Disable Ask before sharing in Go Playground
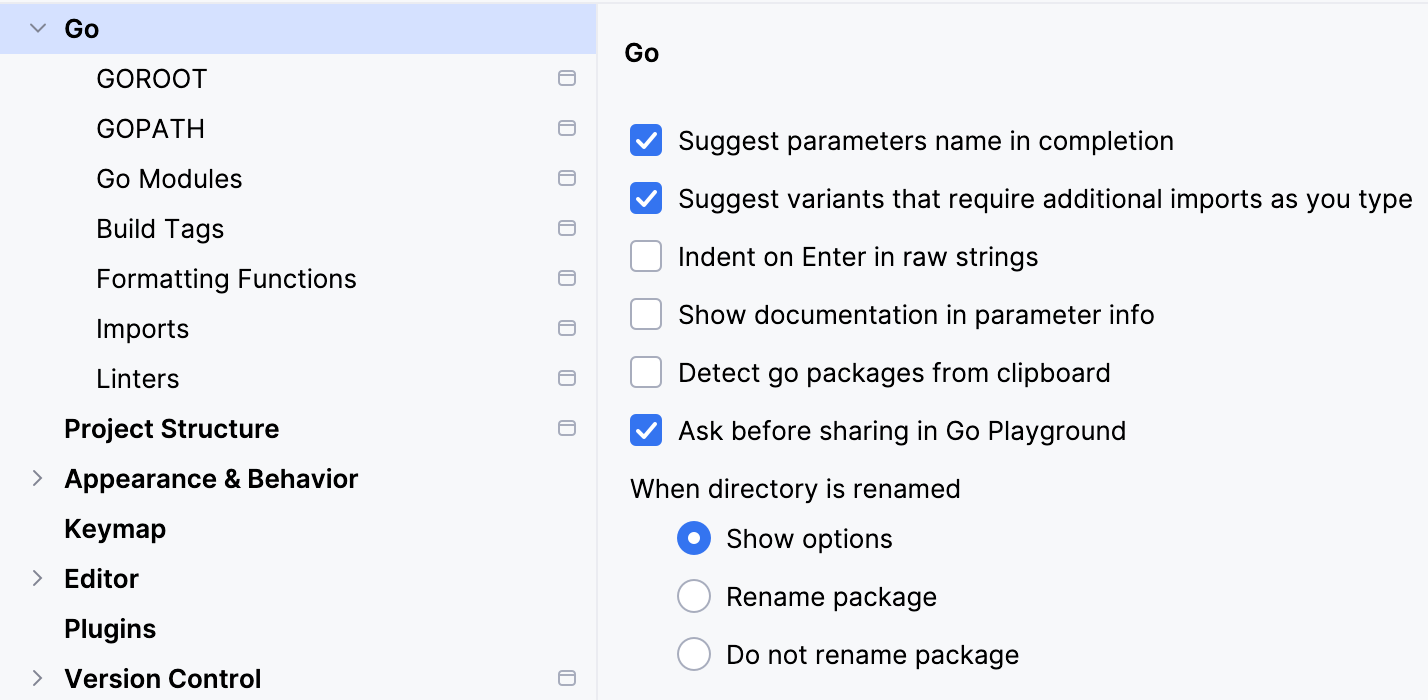The width and height of the screenshot is (1428, 700). click(x=646, y=430)
